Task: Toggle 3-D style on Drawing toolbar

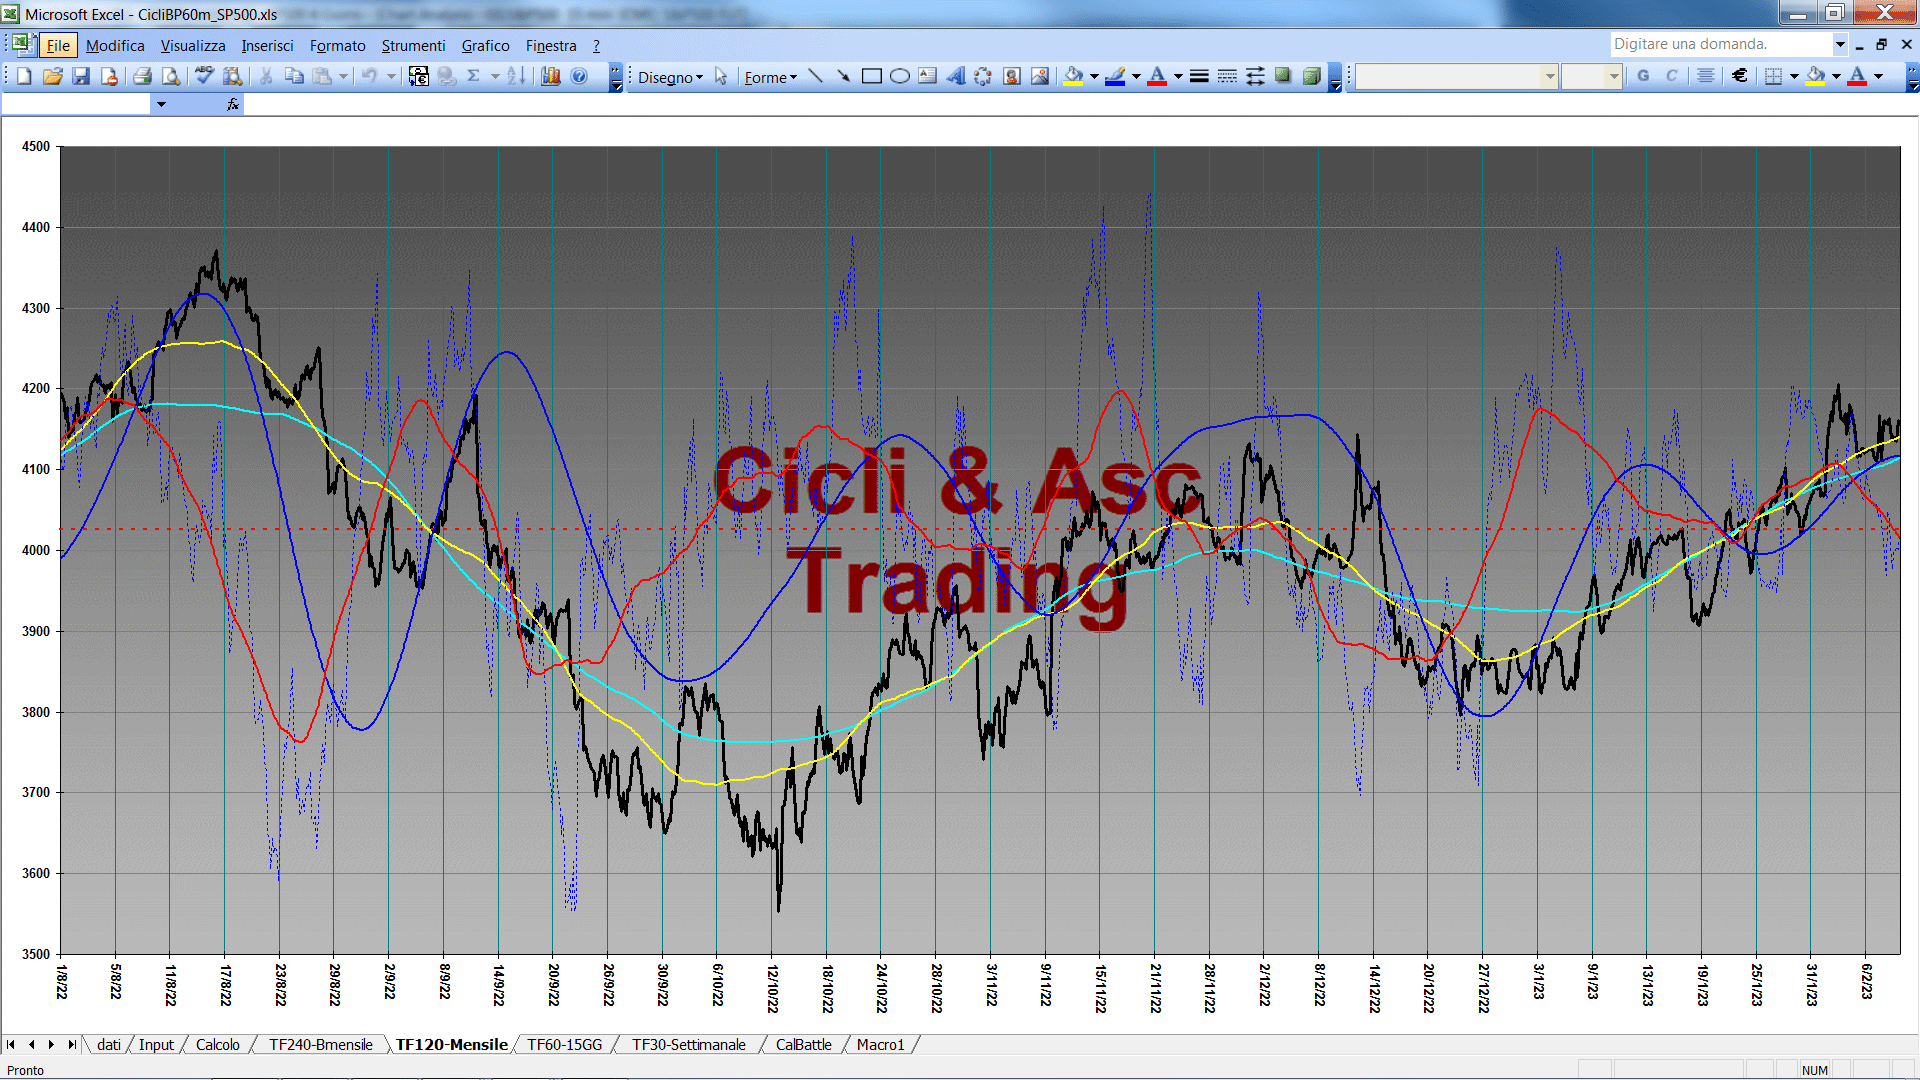Action: point(1312,76)
